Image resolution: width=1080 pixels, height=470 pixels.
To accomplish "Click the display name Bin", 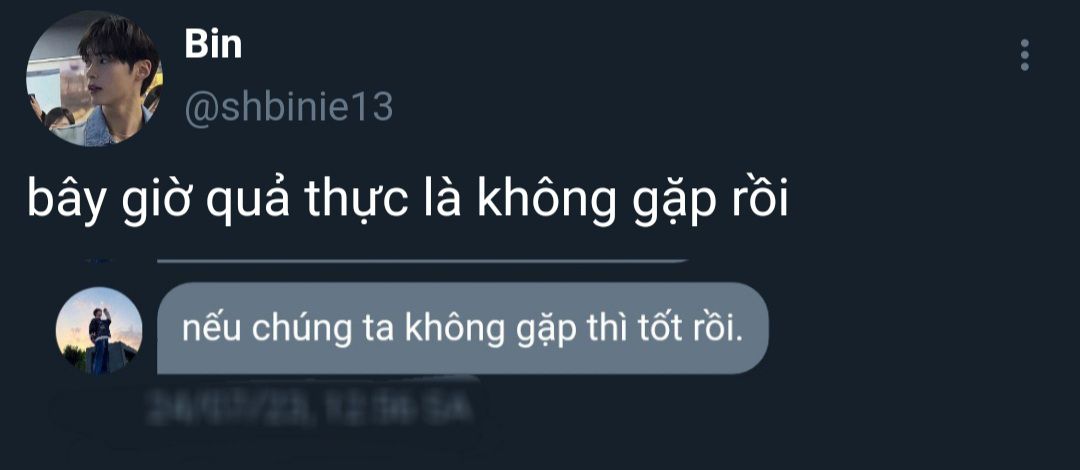I will pyautogui.click(x=213, y=45).
